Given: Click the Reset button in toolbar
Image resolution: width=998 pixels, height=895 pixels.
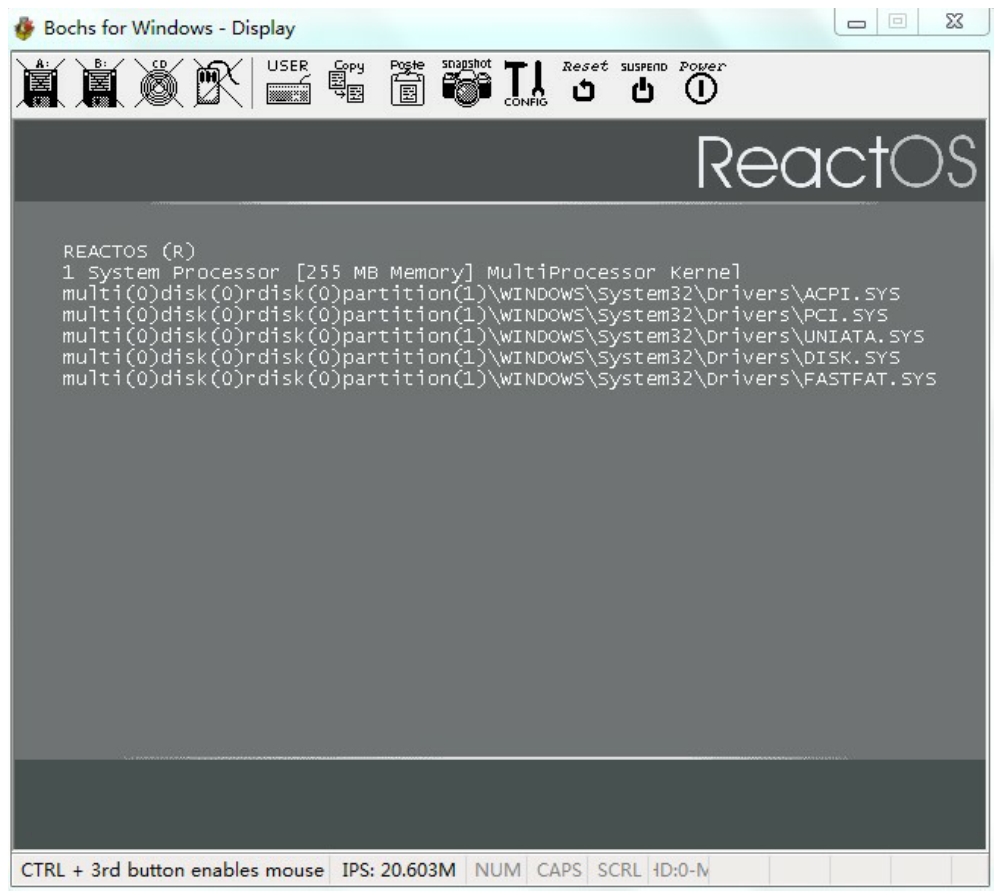Looking at the screenshot, I should pos(584,82).
